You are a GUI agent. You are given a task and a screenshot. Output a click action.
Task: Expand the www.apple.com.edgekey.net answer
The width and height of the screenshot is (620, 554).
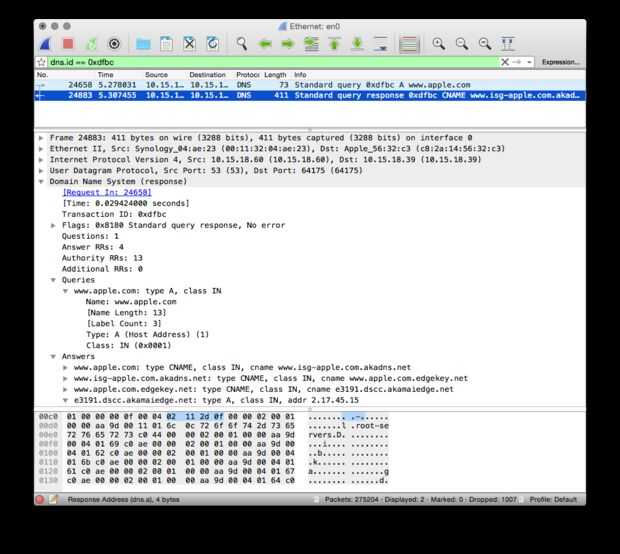[66, 390]
